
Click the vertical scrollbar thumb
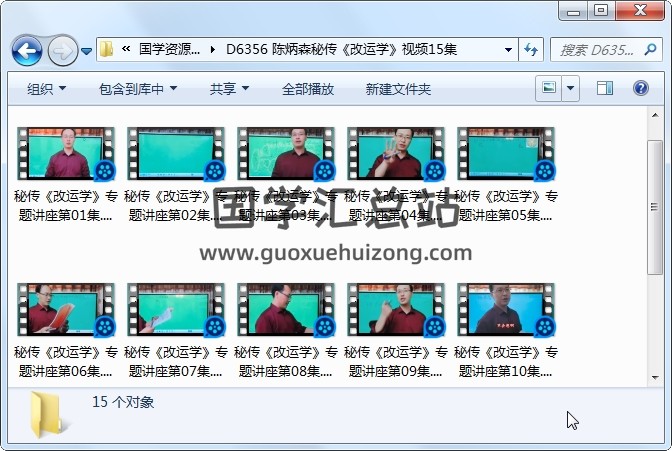click(655, 200)
